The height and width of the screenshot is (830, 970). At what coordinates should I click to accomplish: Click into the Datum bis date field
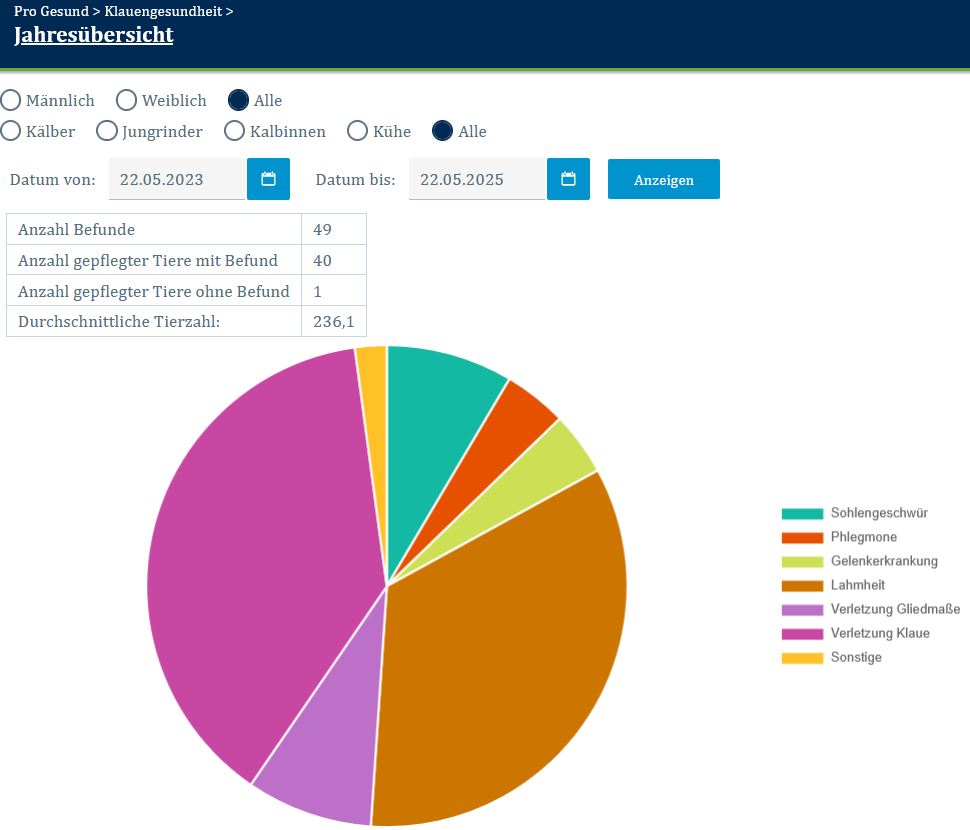pyautogui.click(x=477, y=180)
